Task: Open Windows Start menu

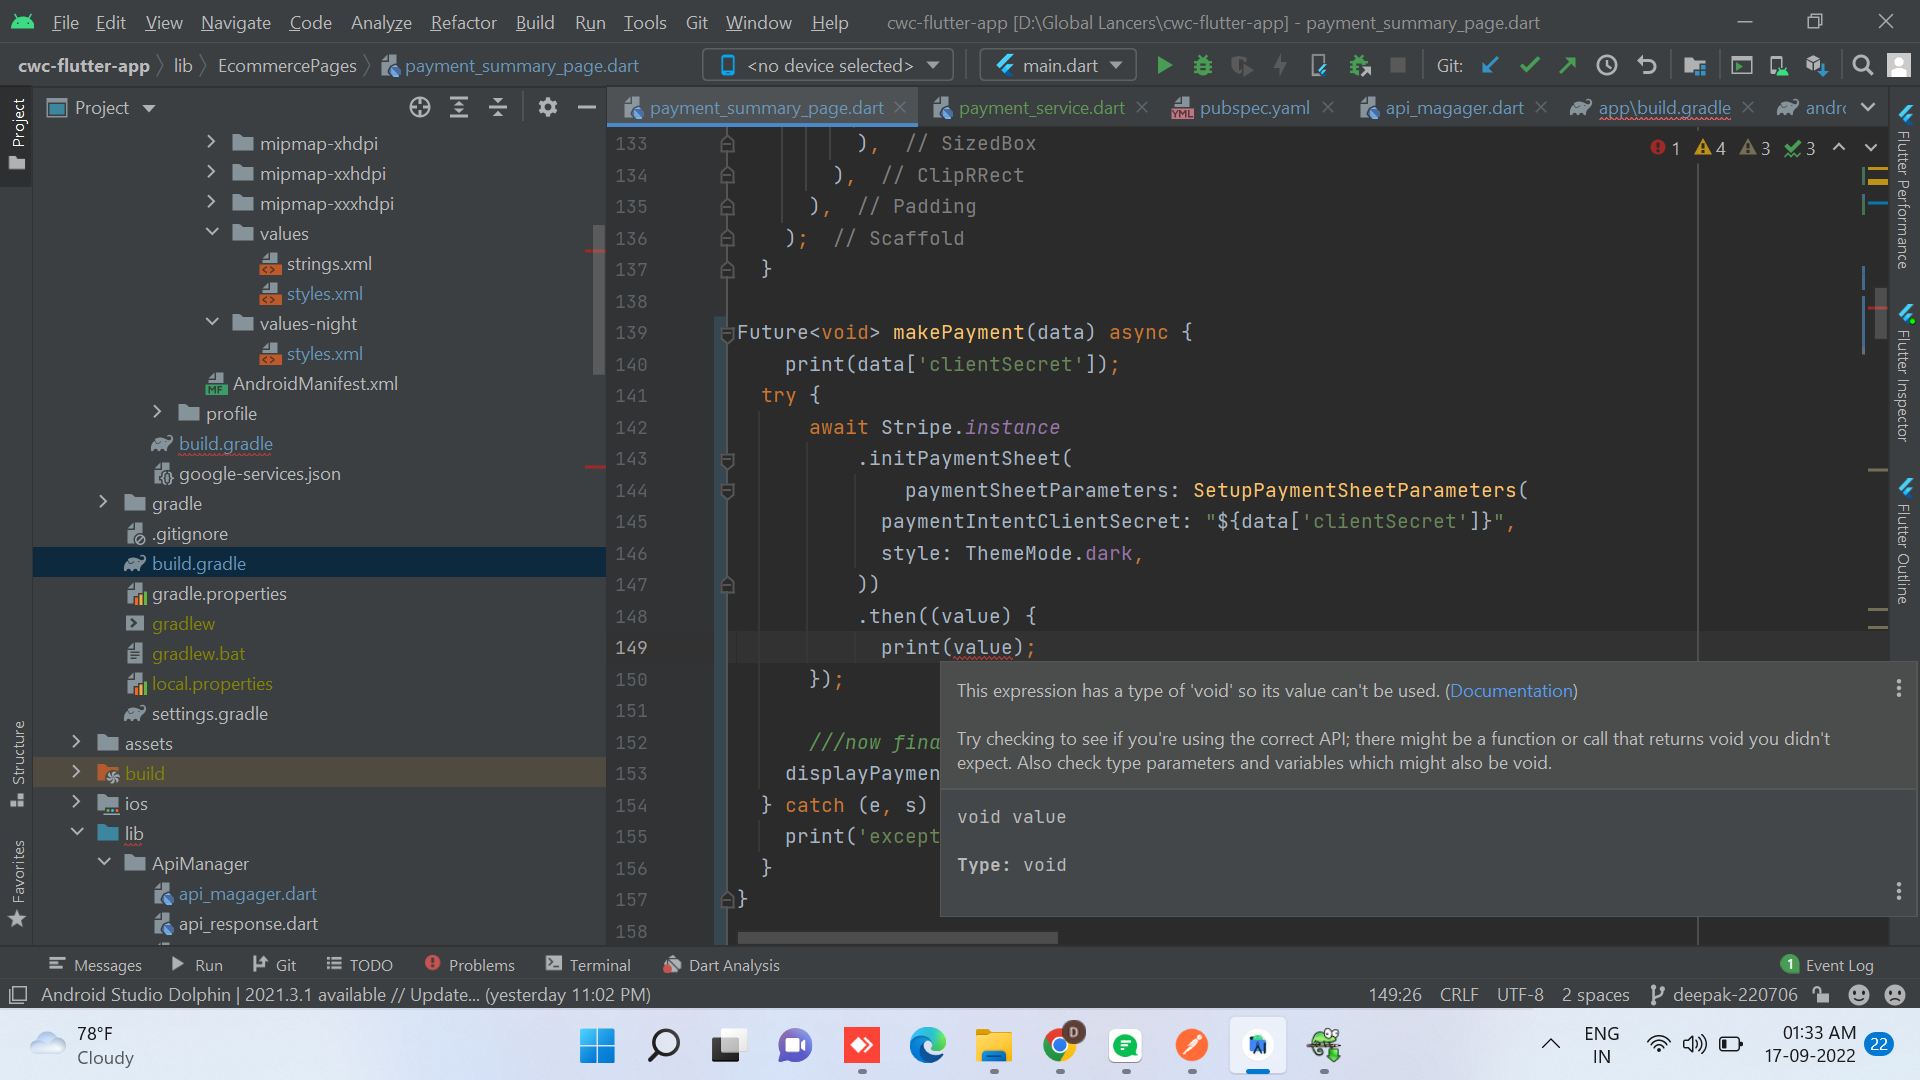Action: (x=597, y=1046)
